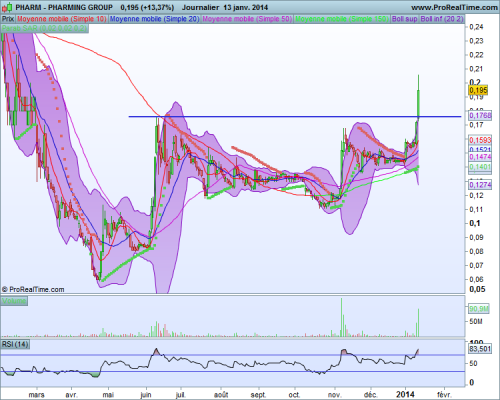The width and height of the screenshot is (500, 400).
Task: Click the 0,1593 moving average price tag
Action: pyautogui.click(x=480, y=140)
